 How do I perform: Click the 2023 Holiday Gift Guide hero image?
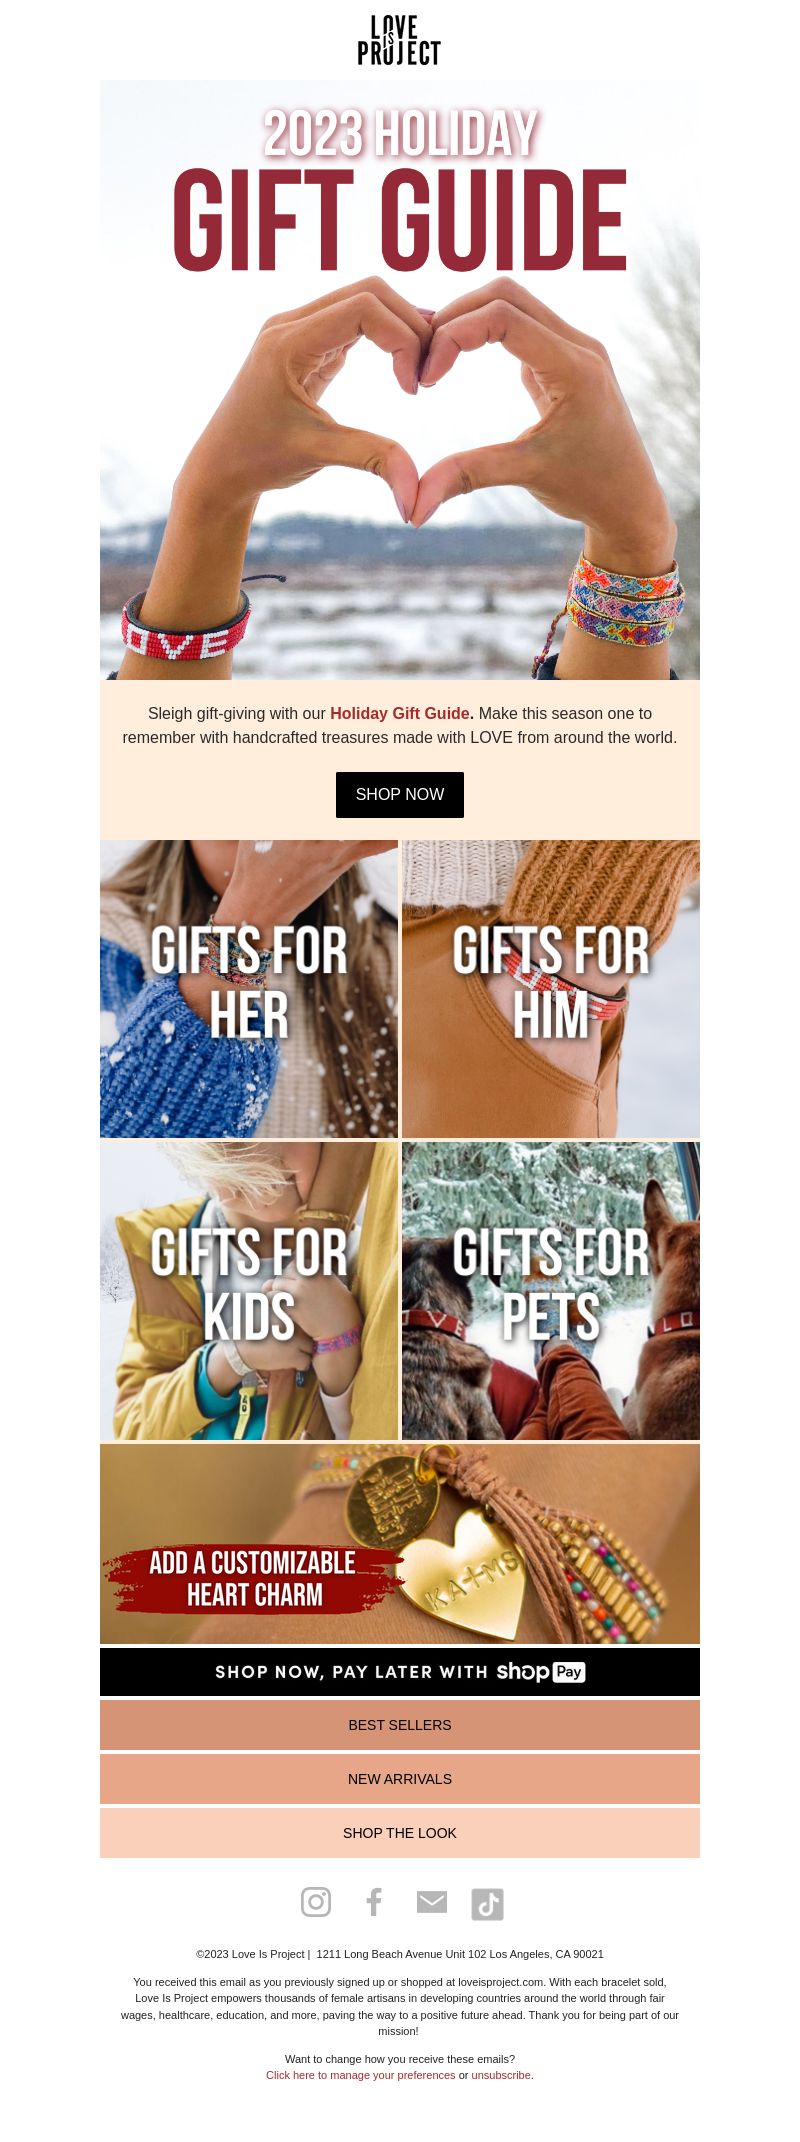pyautogui.click(x=400, y=380)
